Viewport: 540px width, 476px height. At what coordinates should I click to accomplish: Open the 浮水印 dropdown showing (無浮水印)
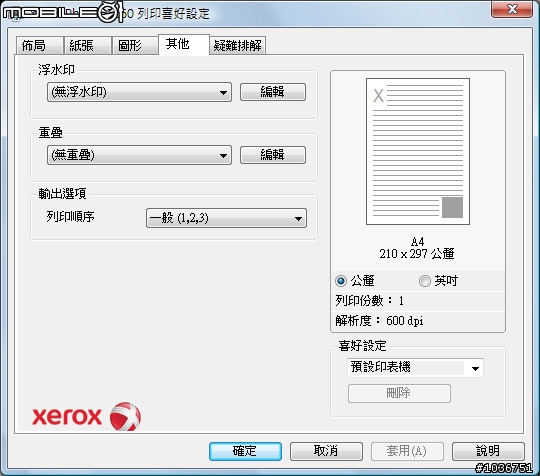coord(139,92)
